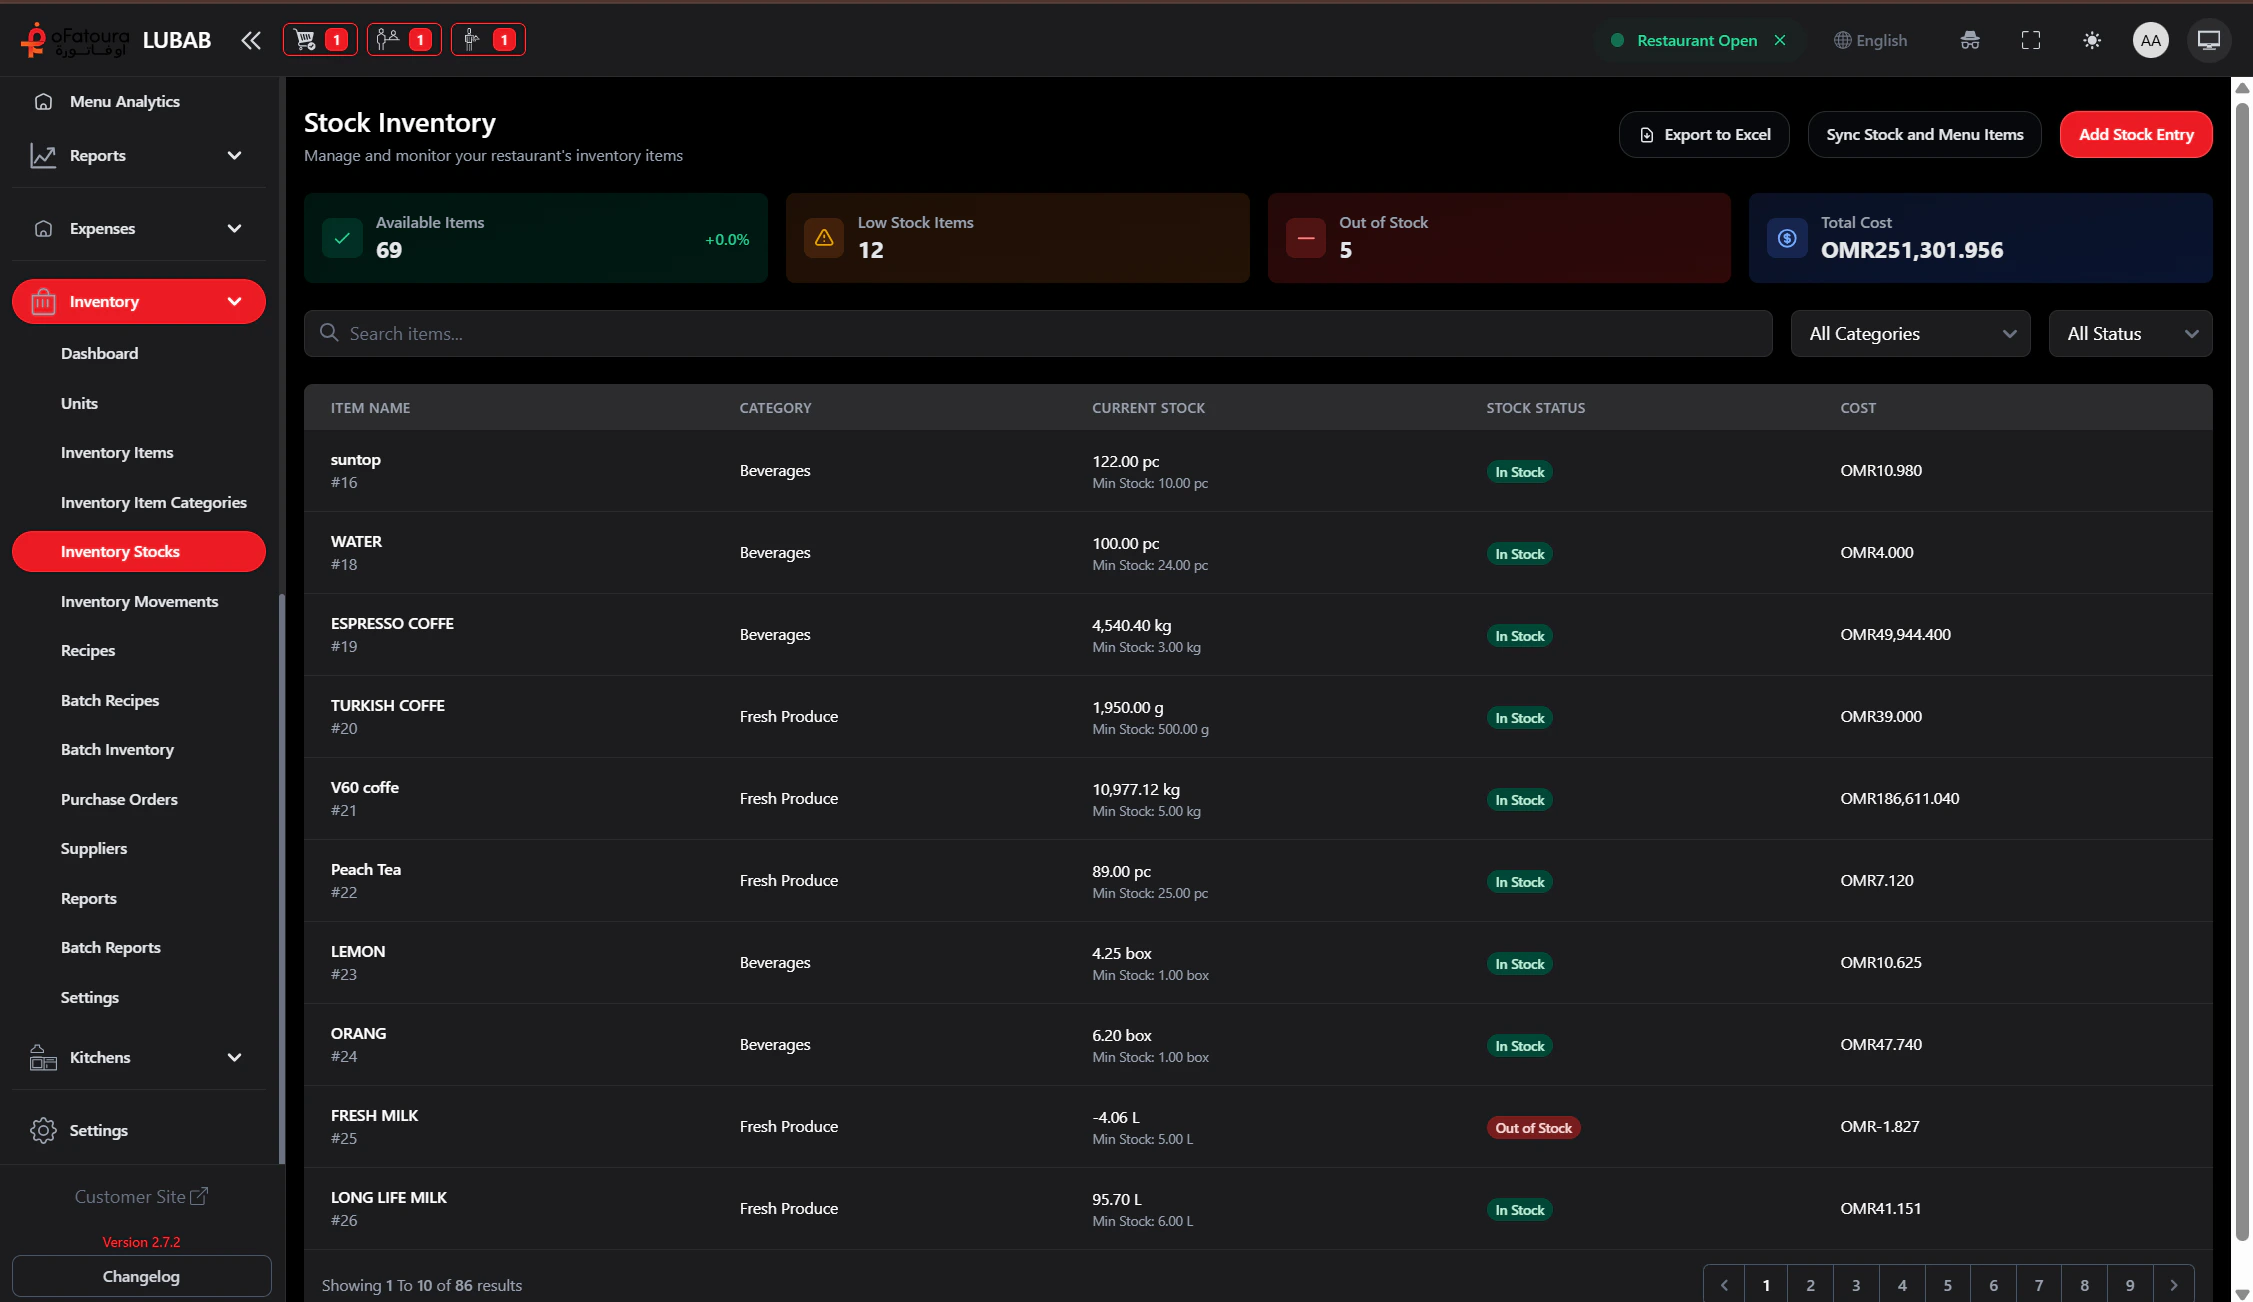Switch to Inventory Movements in sidebar
This screenshot has width=2253, height=1302.
click(139, 601)
